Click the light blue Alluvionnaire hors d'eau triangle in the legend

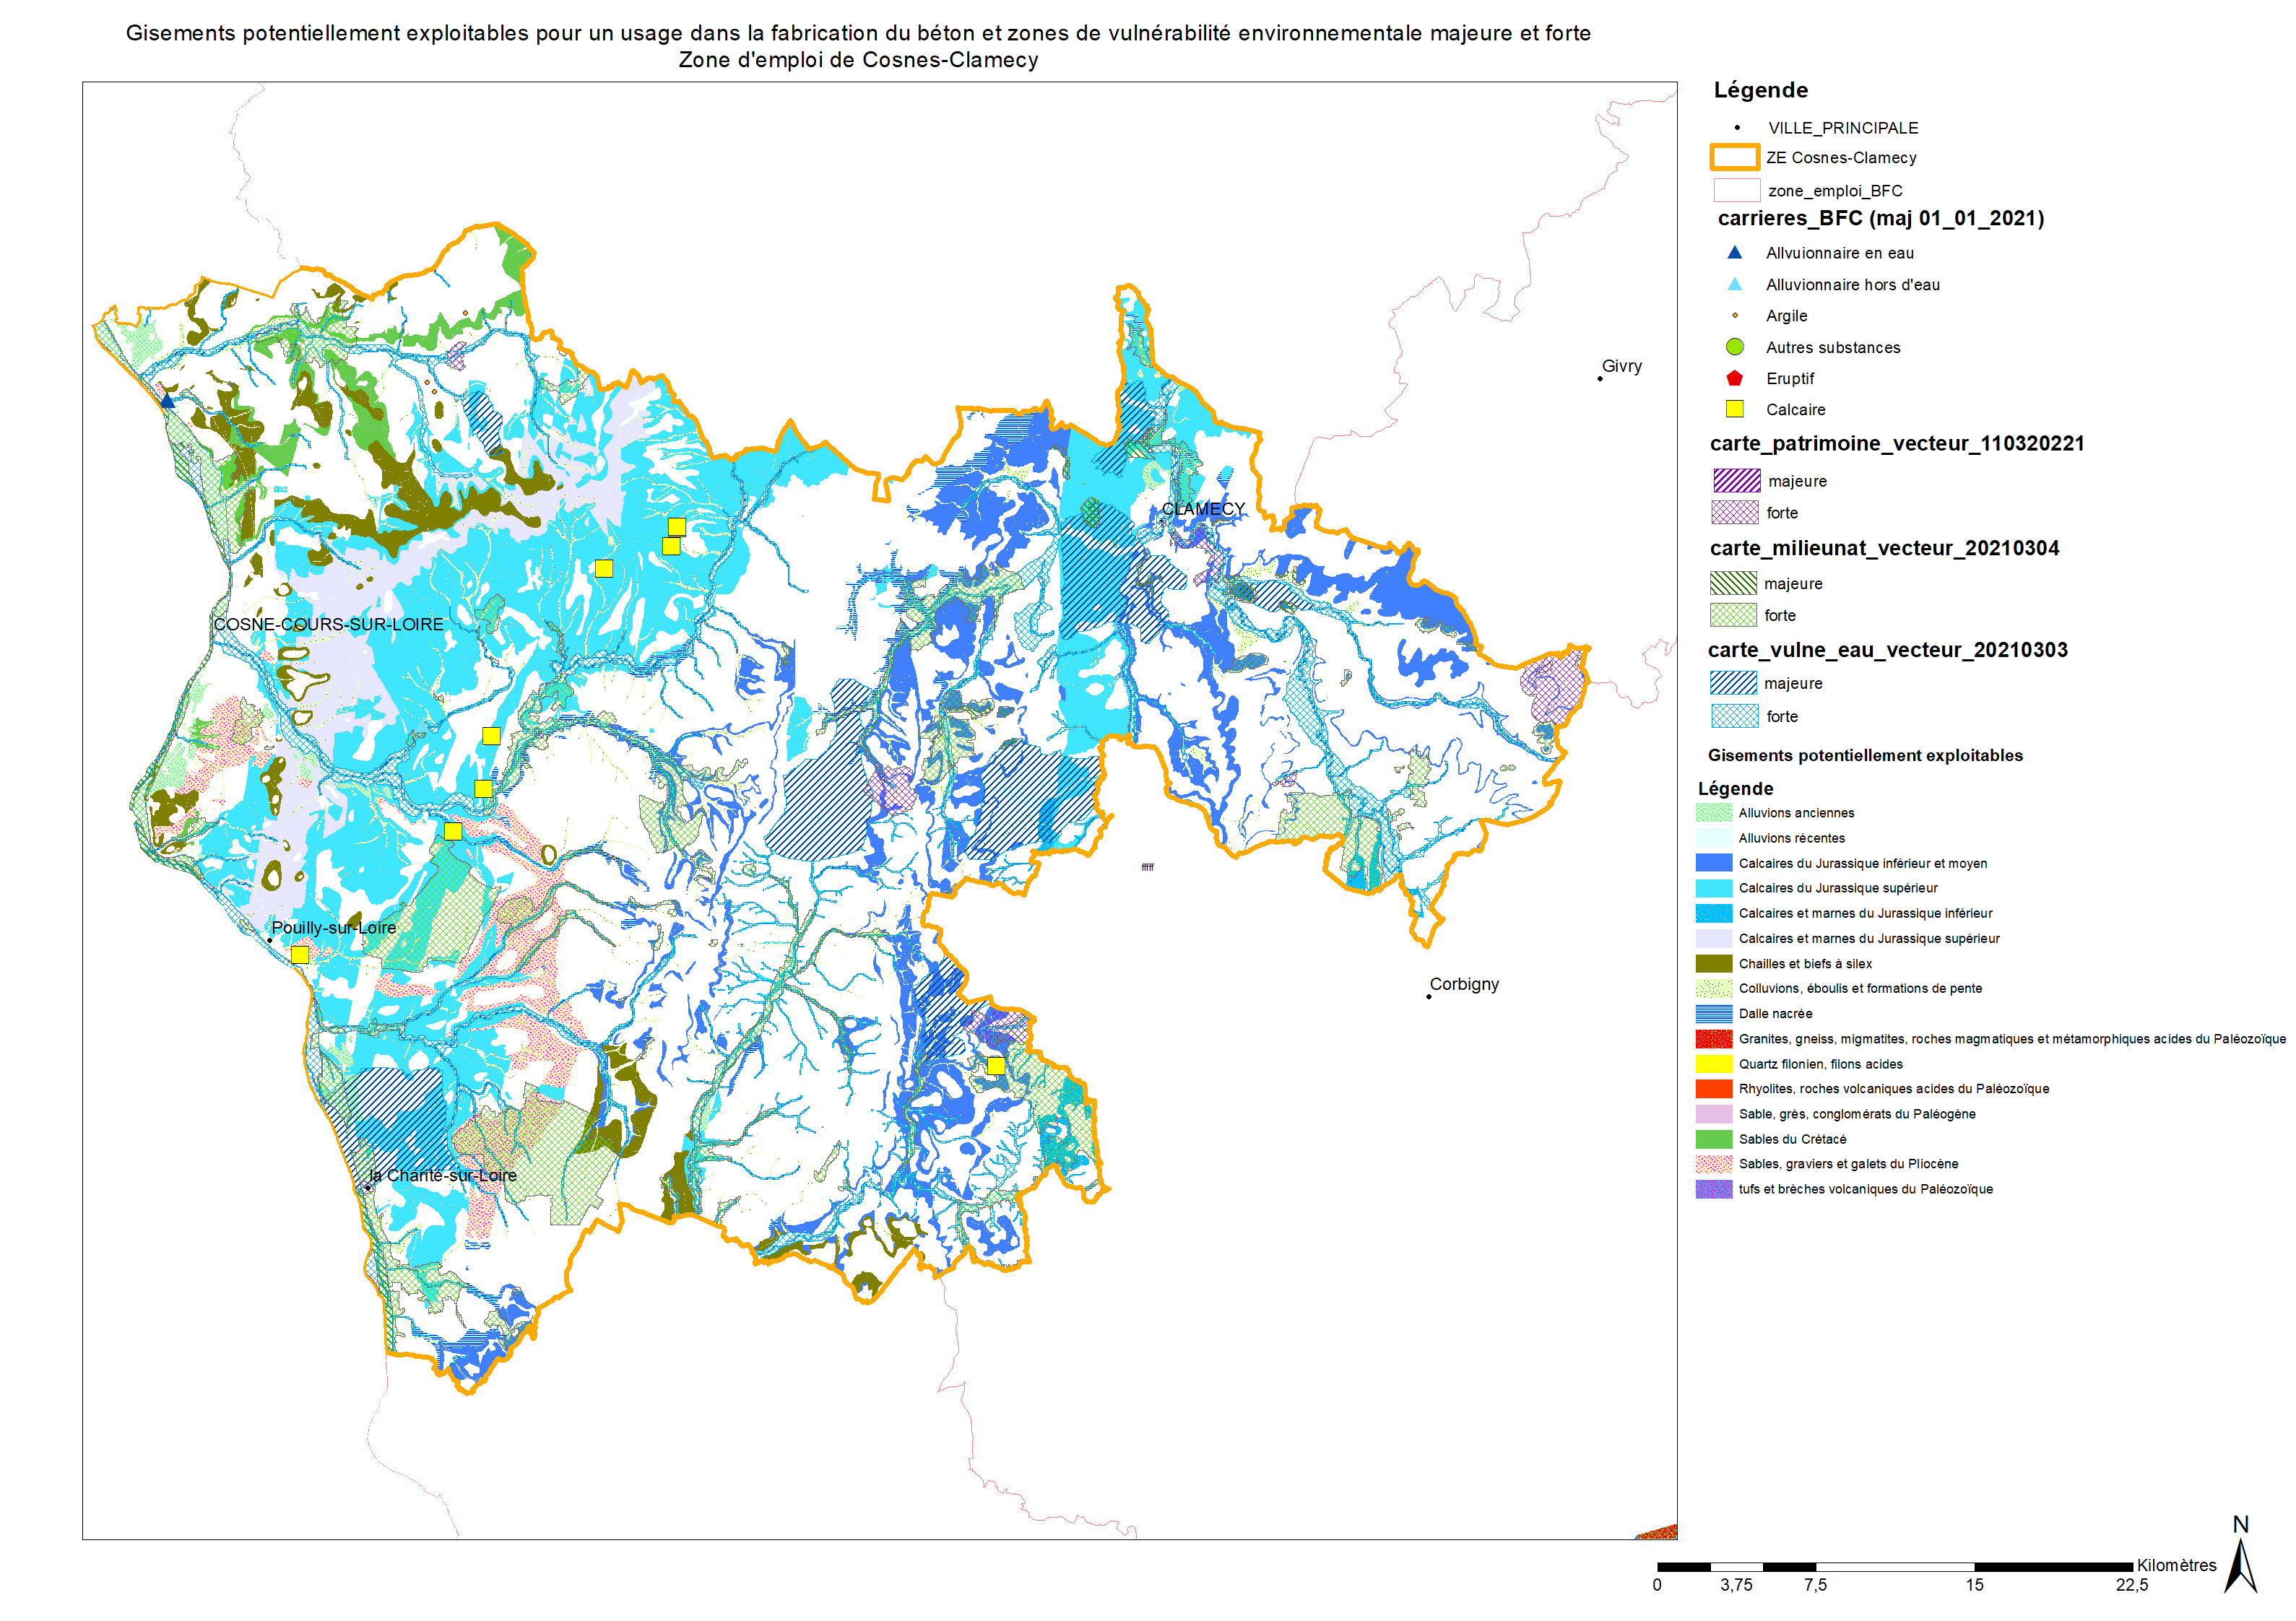click(x=1734, y=284)
